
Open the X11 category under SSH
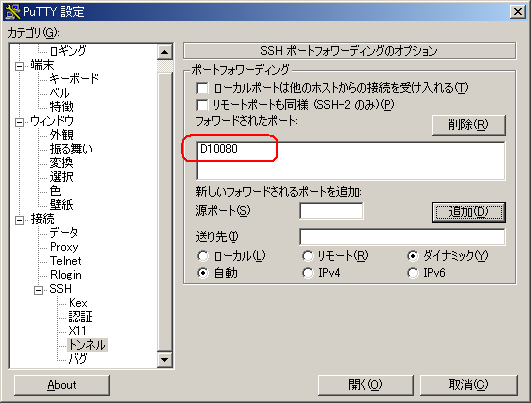point(77,331)
